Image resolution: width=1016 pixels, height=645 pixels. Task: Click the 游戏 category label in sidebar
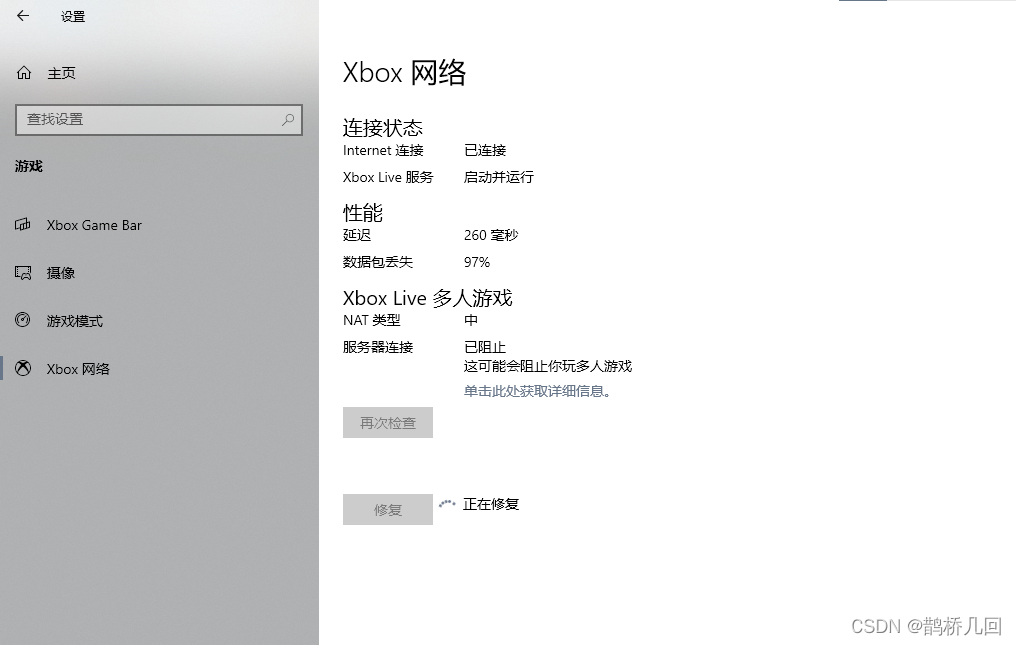point(29,166)
